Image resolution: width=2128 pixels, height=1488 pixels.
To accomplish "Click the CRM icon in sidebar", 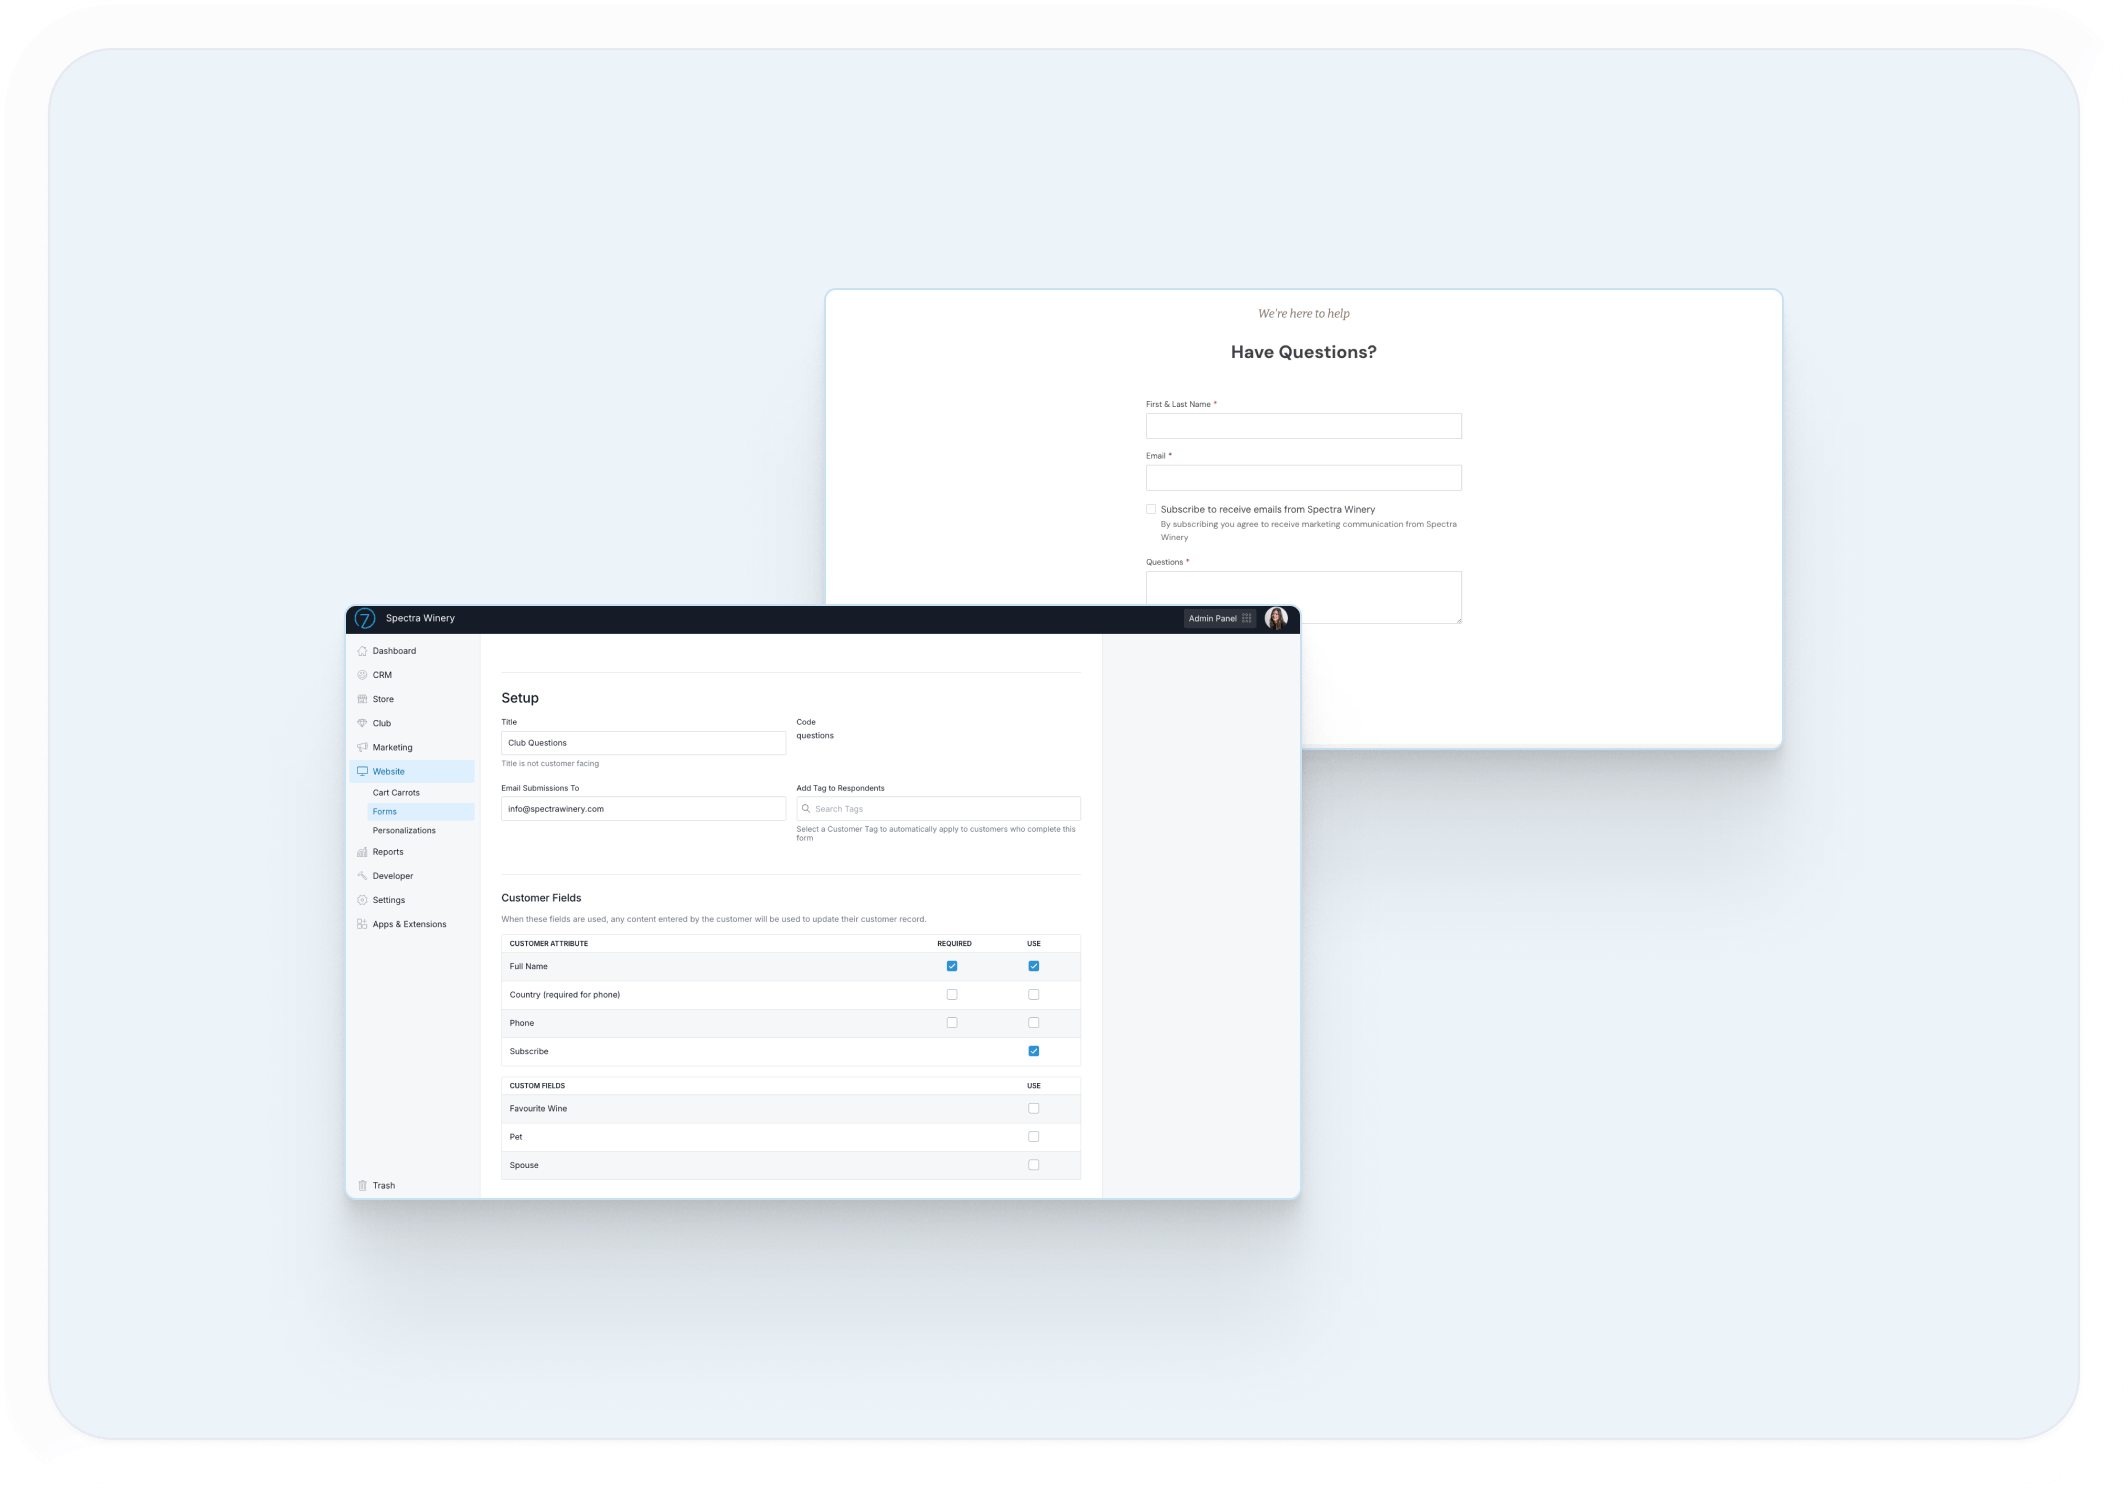I will (362, 675).
